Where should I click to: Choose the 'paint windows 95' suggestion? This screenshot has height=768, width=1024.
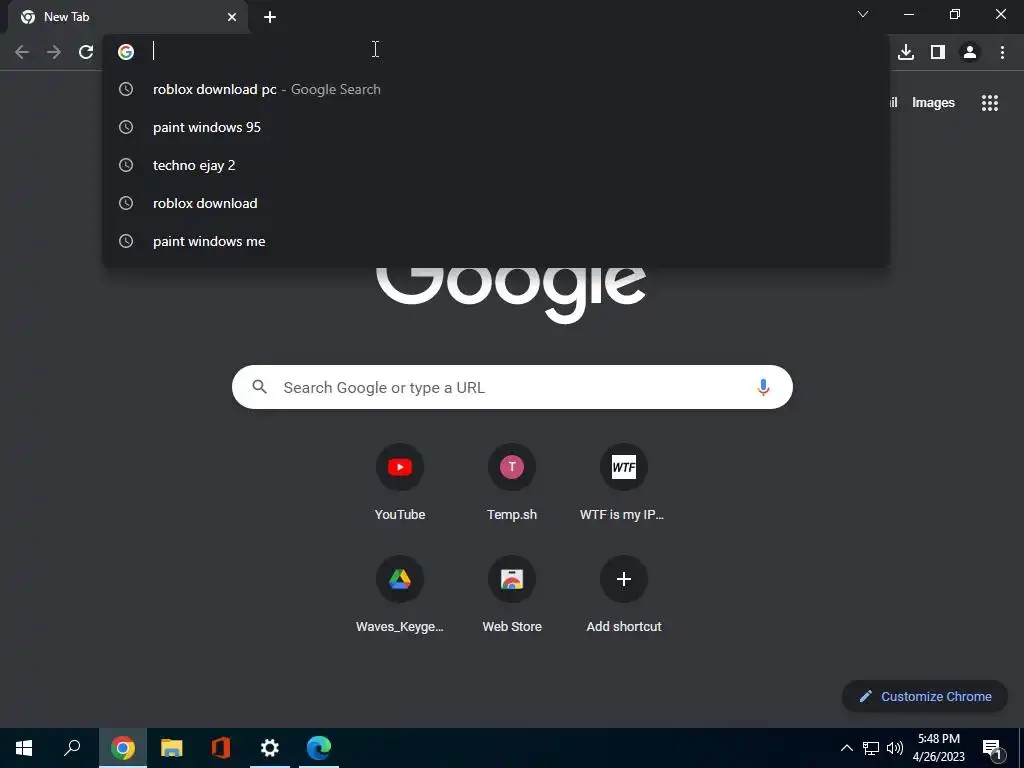496,127
